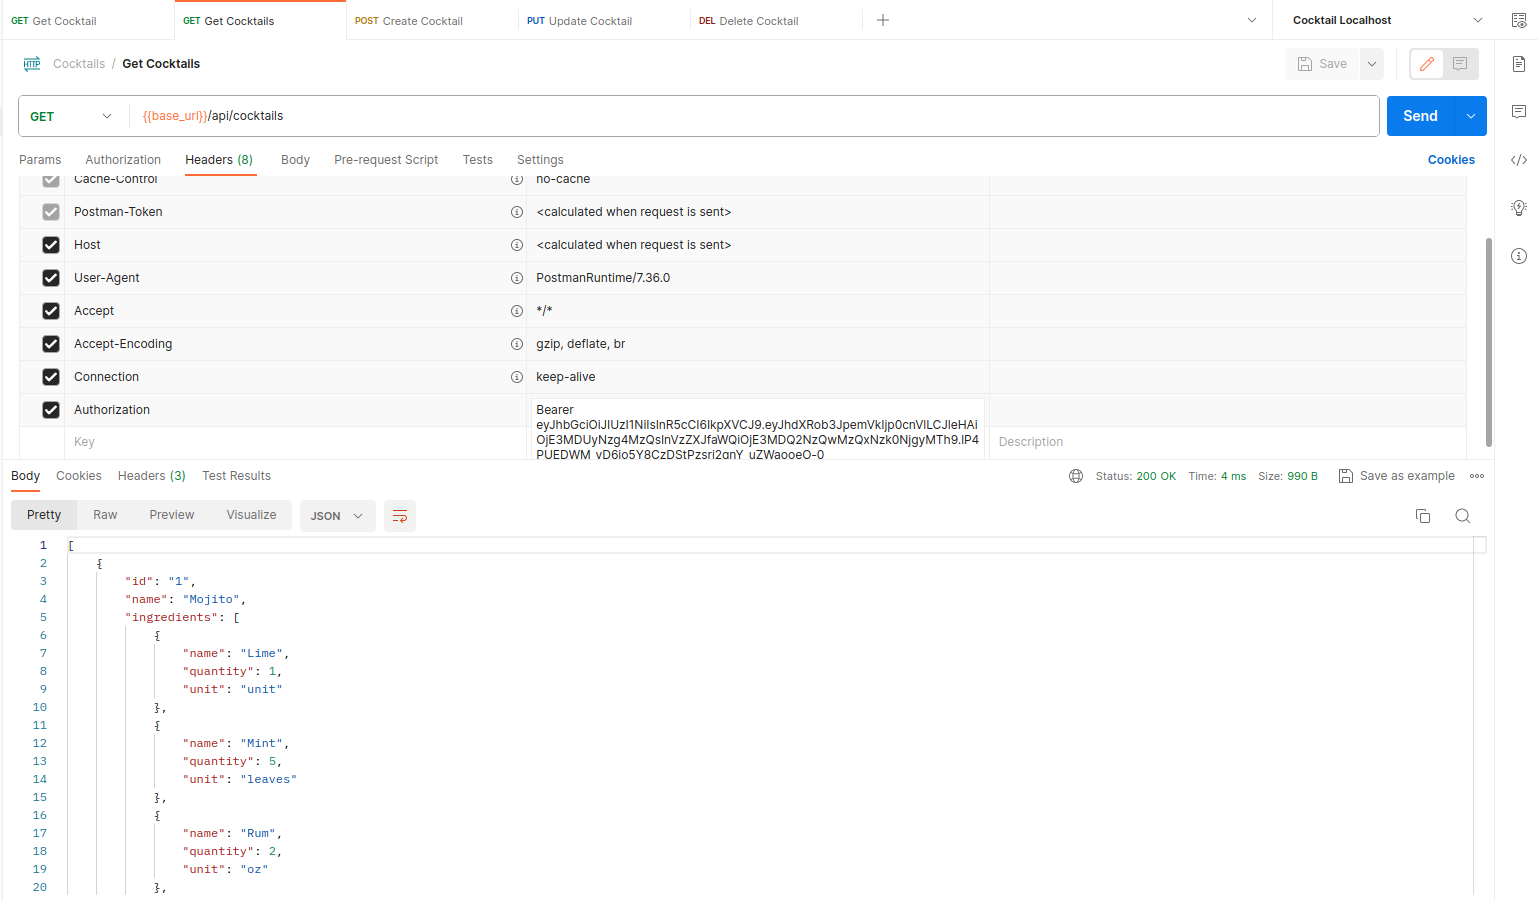Open a new request tab with plus icon

coord(883,20)
